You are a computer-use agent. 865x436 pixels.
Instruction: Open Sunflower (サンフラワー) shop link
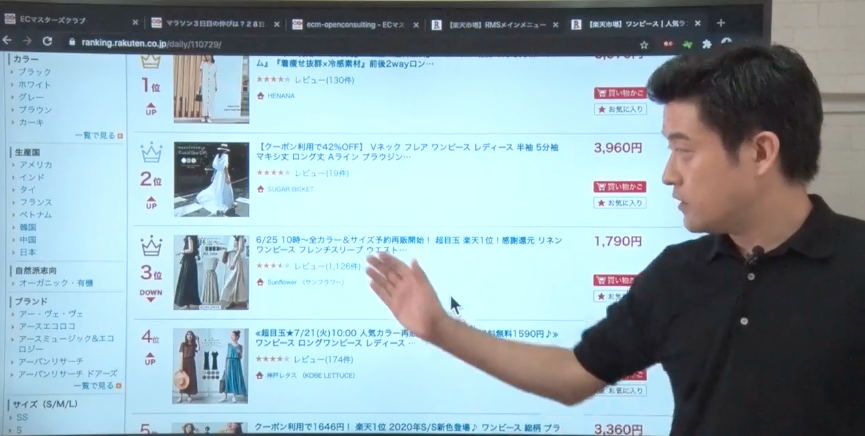(x=306, y=283)
